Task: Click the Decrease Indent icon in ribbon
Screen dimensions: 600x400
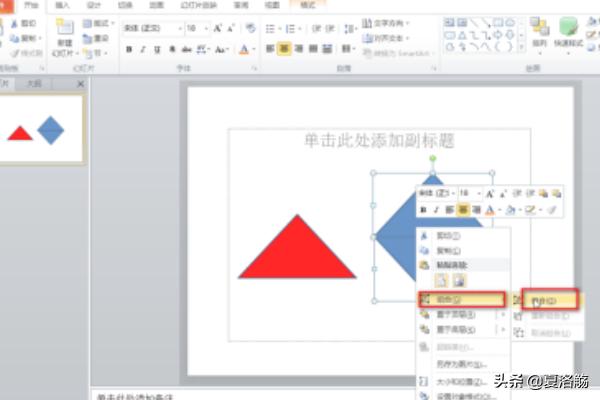Action: [316, 28]
